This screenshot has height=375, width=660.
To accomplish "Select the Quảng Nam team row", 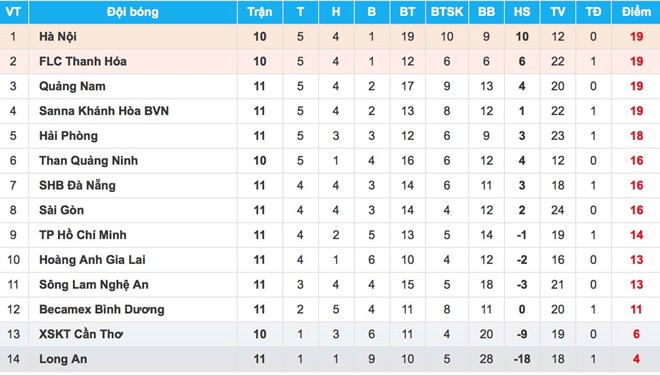I will [330, 86].
